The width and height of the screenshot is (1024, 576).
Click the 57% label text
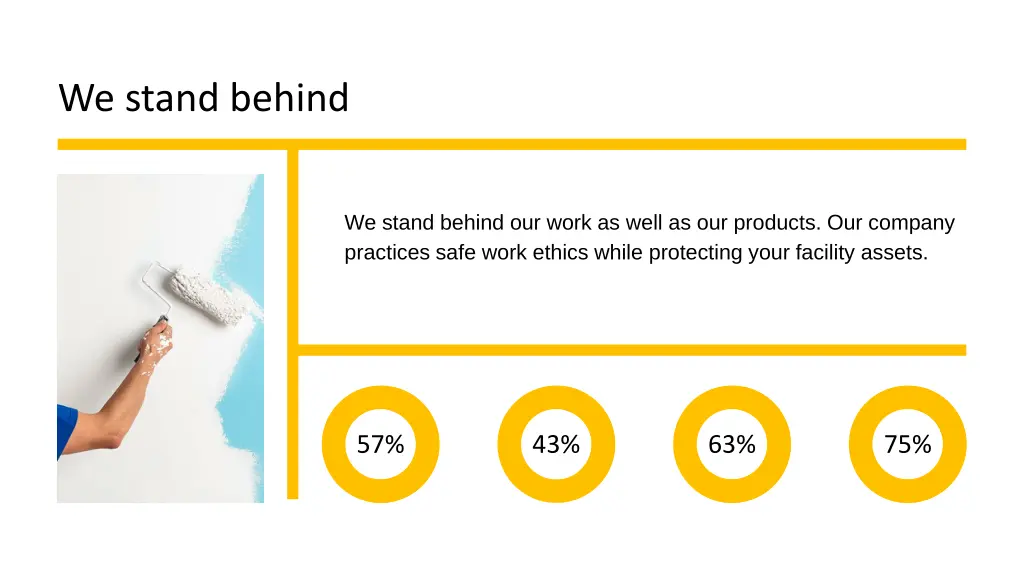coord(381,445)
